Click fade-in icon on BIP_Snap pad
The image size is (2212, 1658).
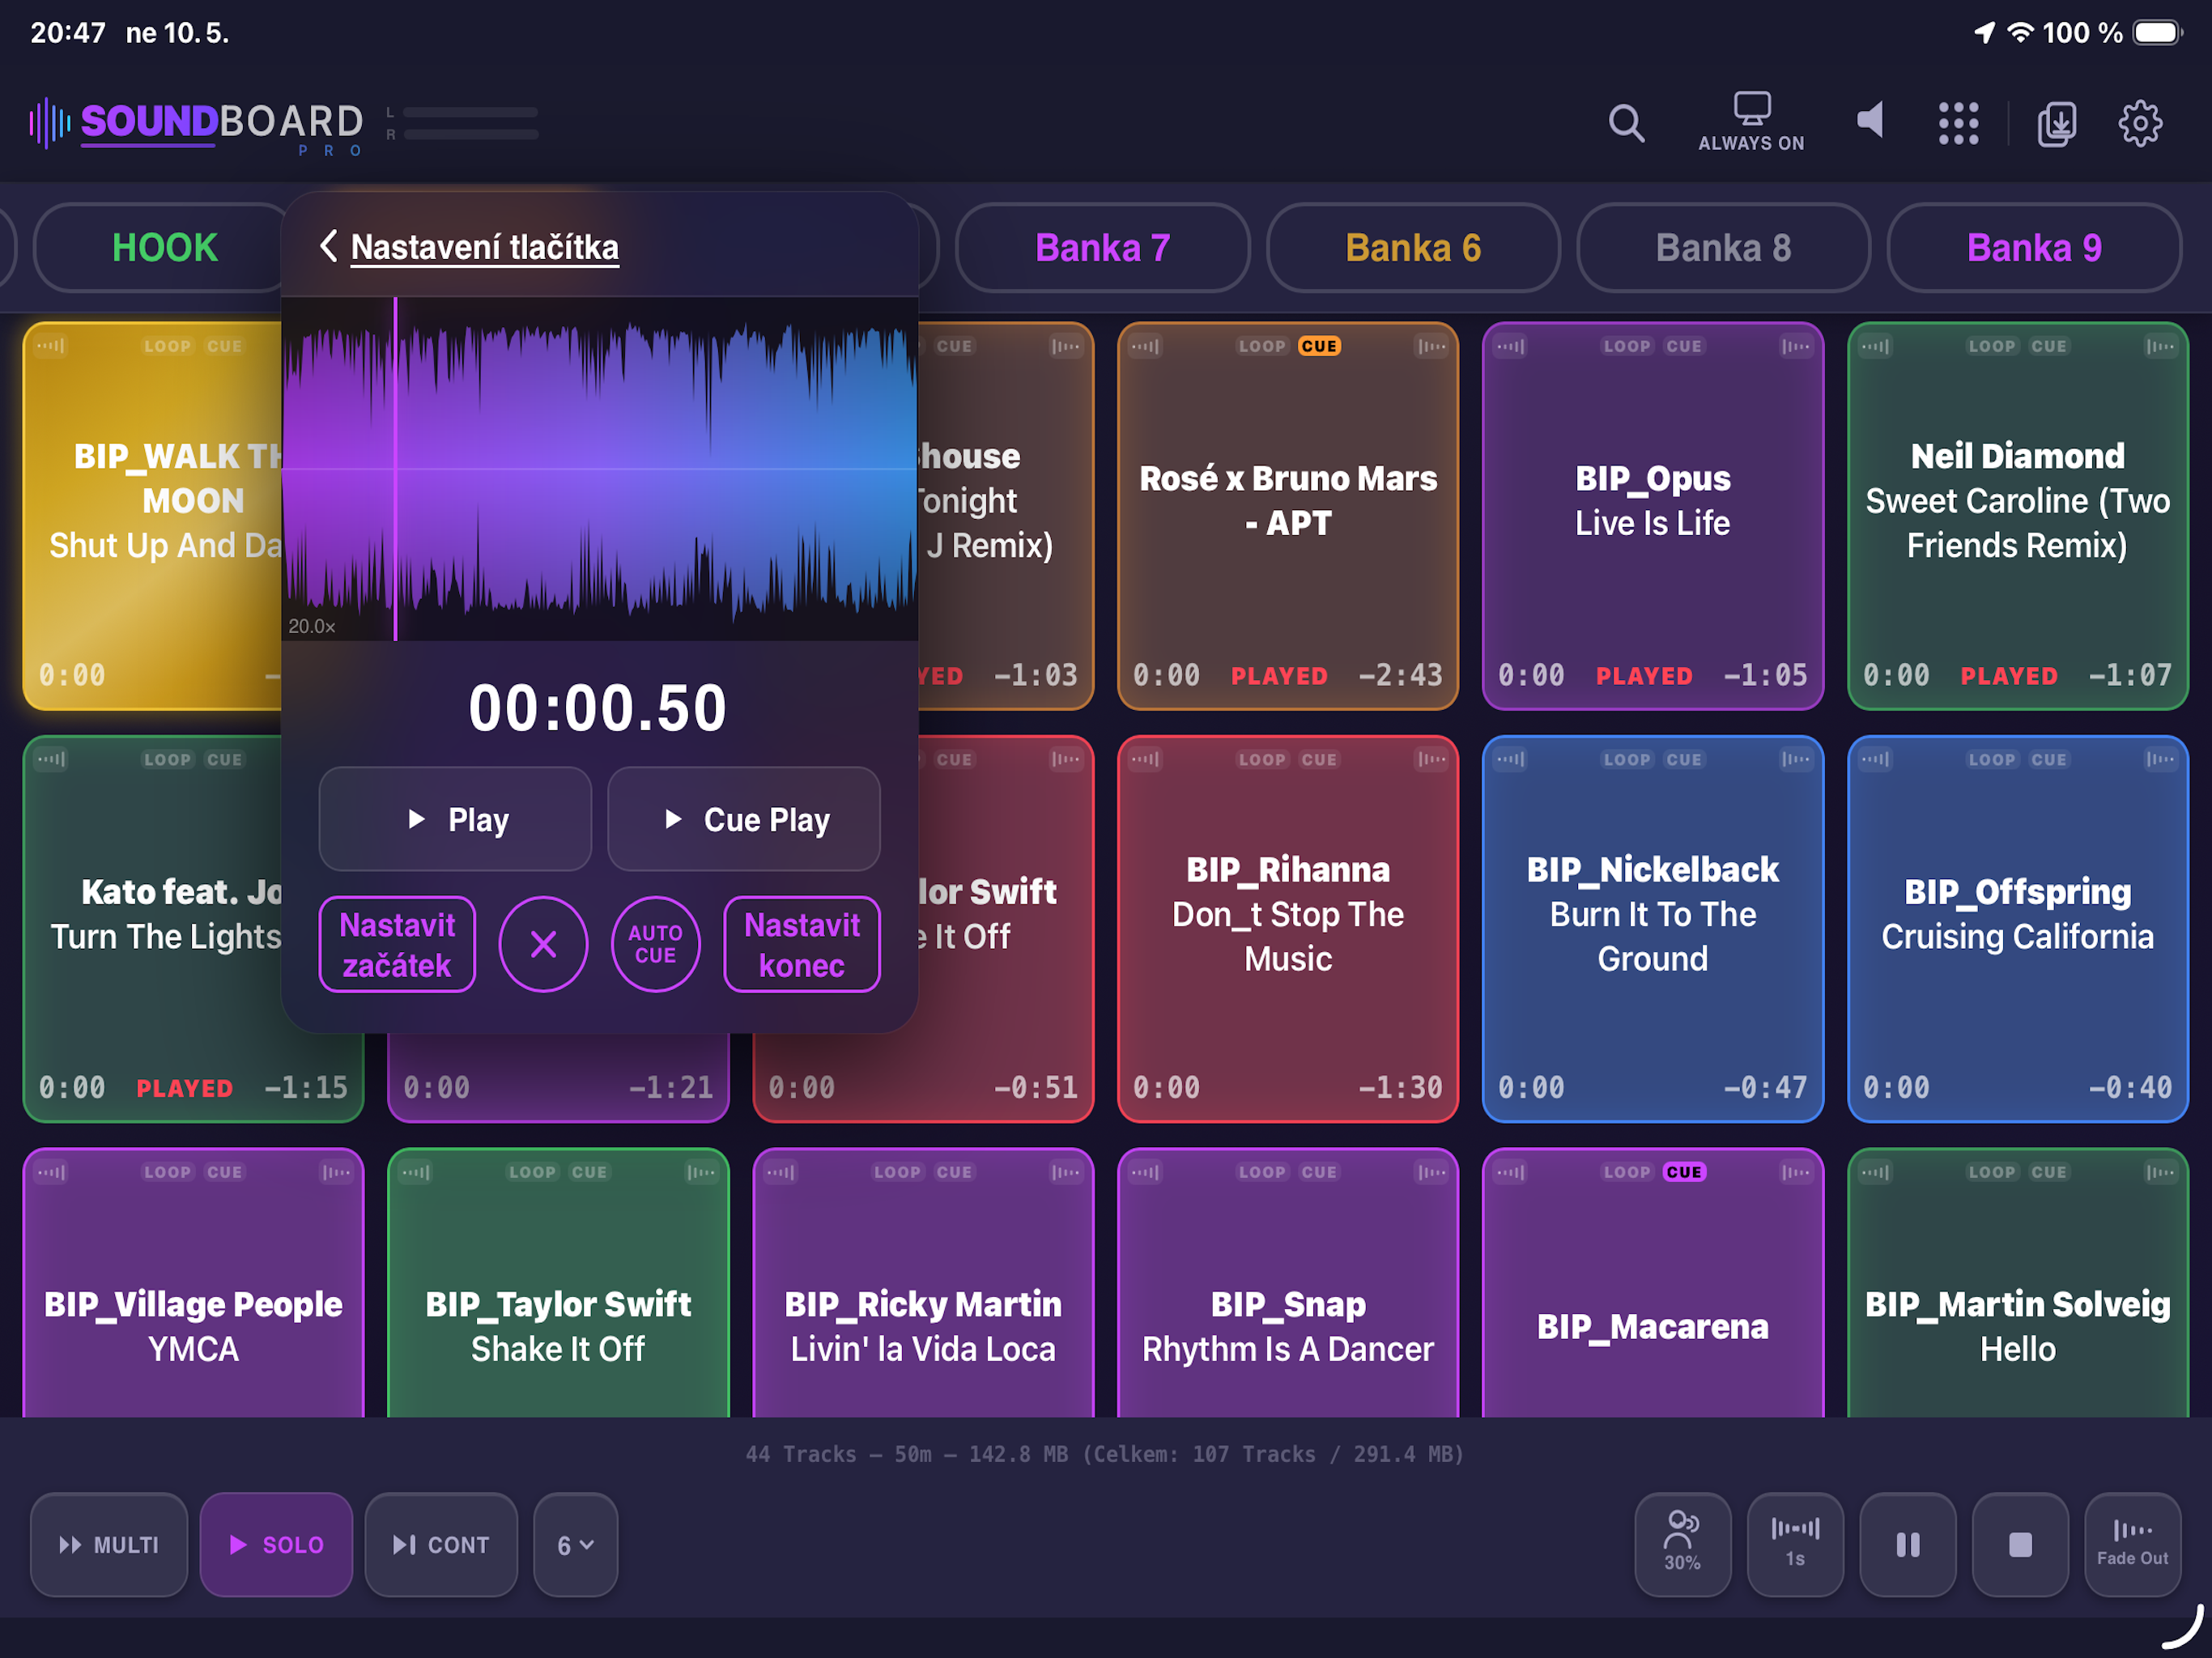point(1145,1172)
